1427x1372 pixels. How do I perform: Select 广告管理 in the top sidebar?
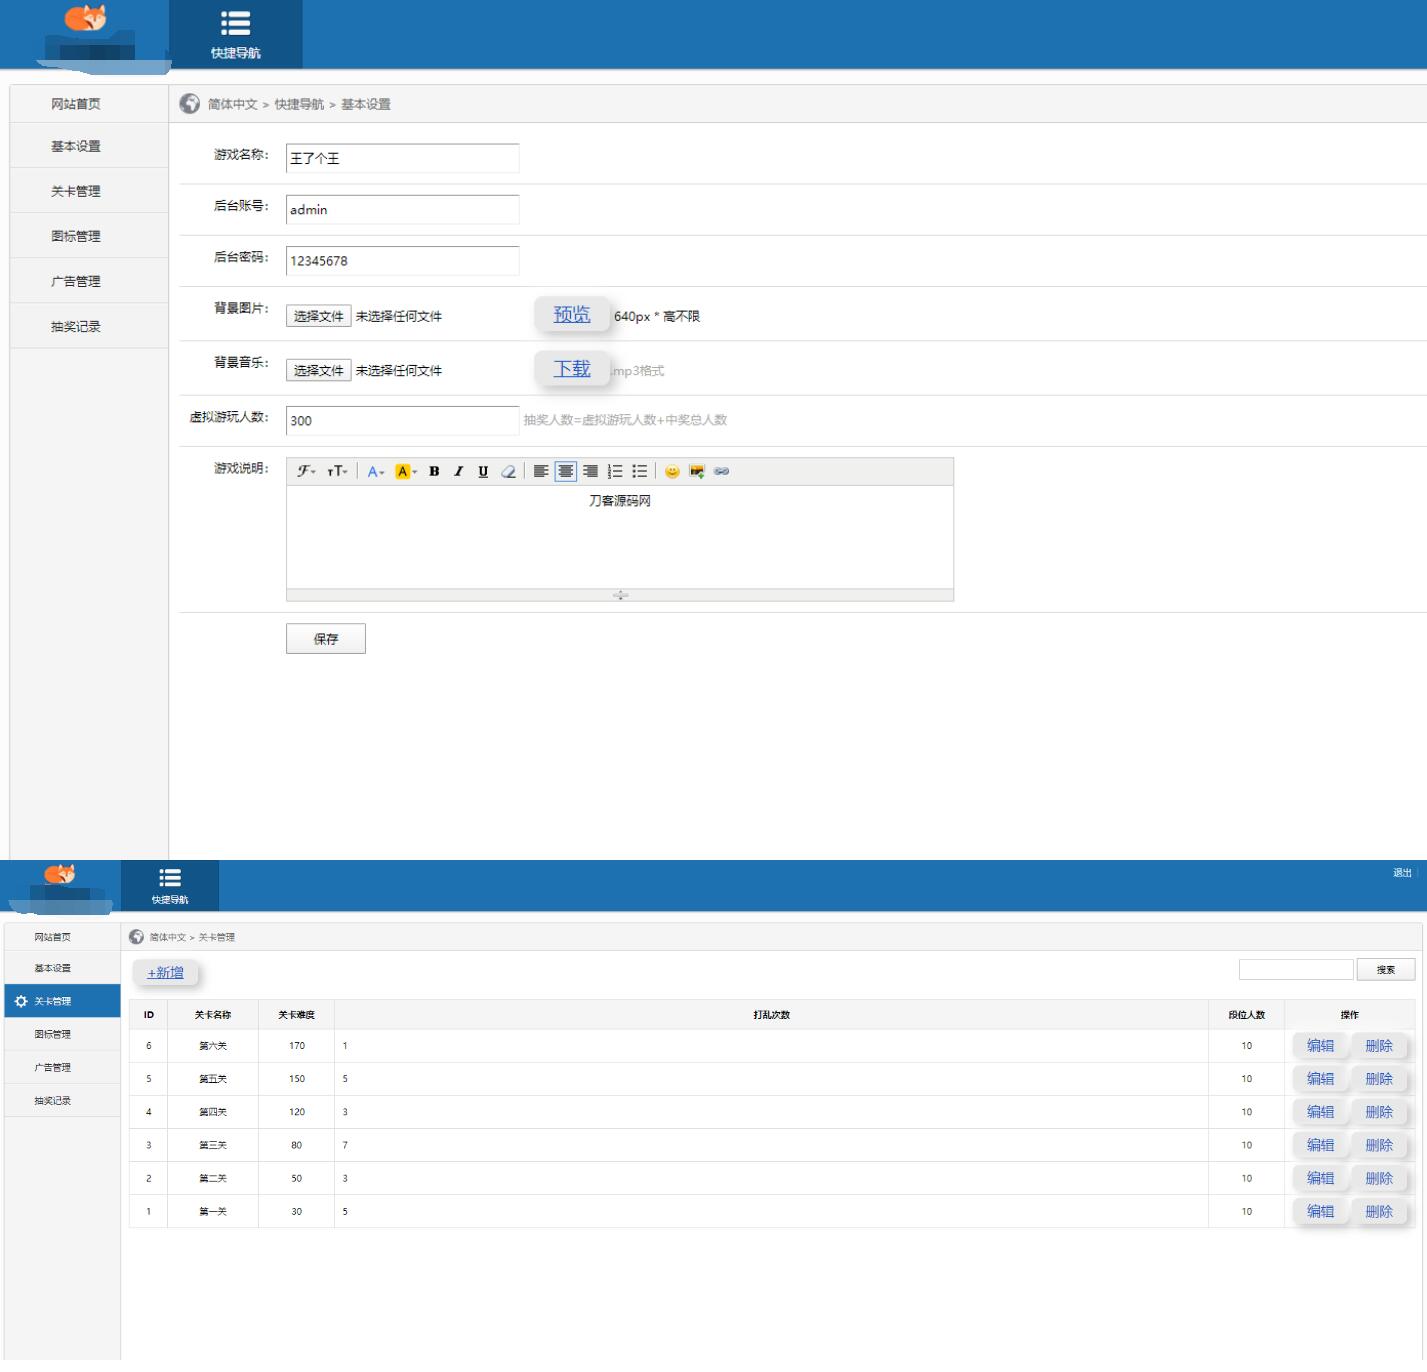tap(76, 281)
